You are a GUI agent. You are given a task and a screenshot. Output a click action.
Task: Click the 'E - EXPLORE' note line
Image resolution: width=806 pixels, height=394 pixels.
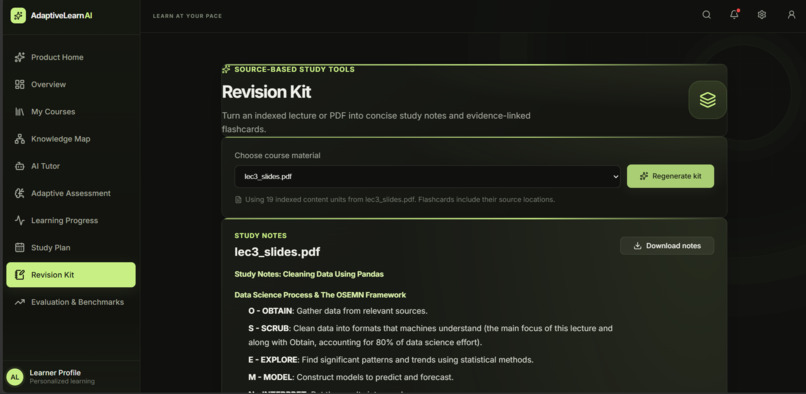point(391,360)
